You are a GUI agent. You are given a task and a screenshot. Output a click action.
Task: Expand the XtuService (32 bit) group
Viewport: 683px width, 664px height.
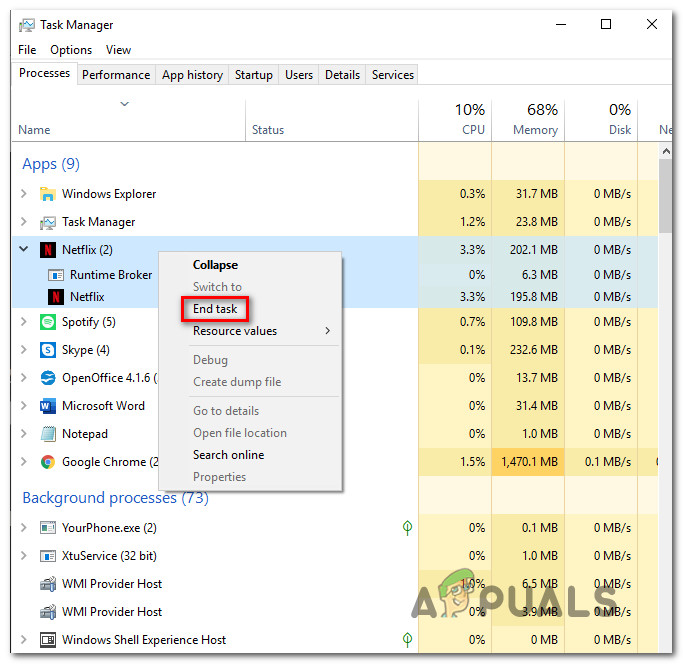point(24,556)
